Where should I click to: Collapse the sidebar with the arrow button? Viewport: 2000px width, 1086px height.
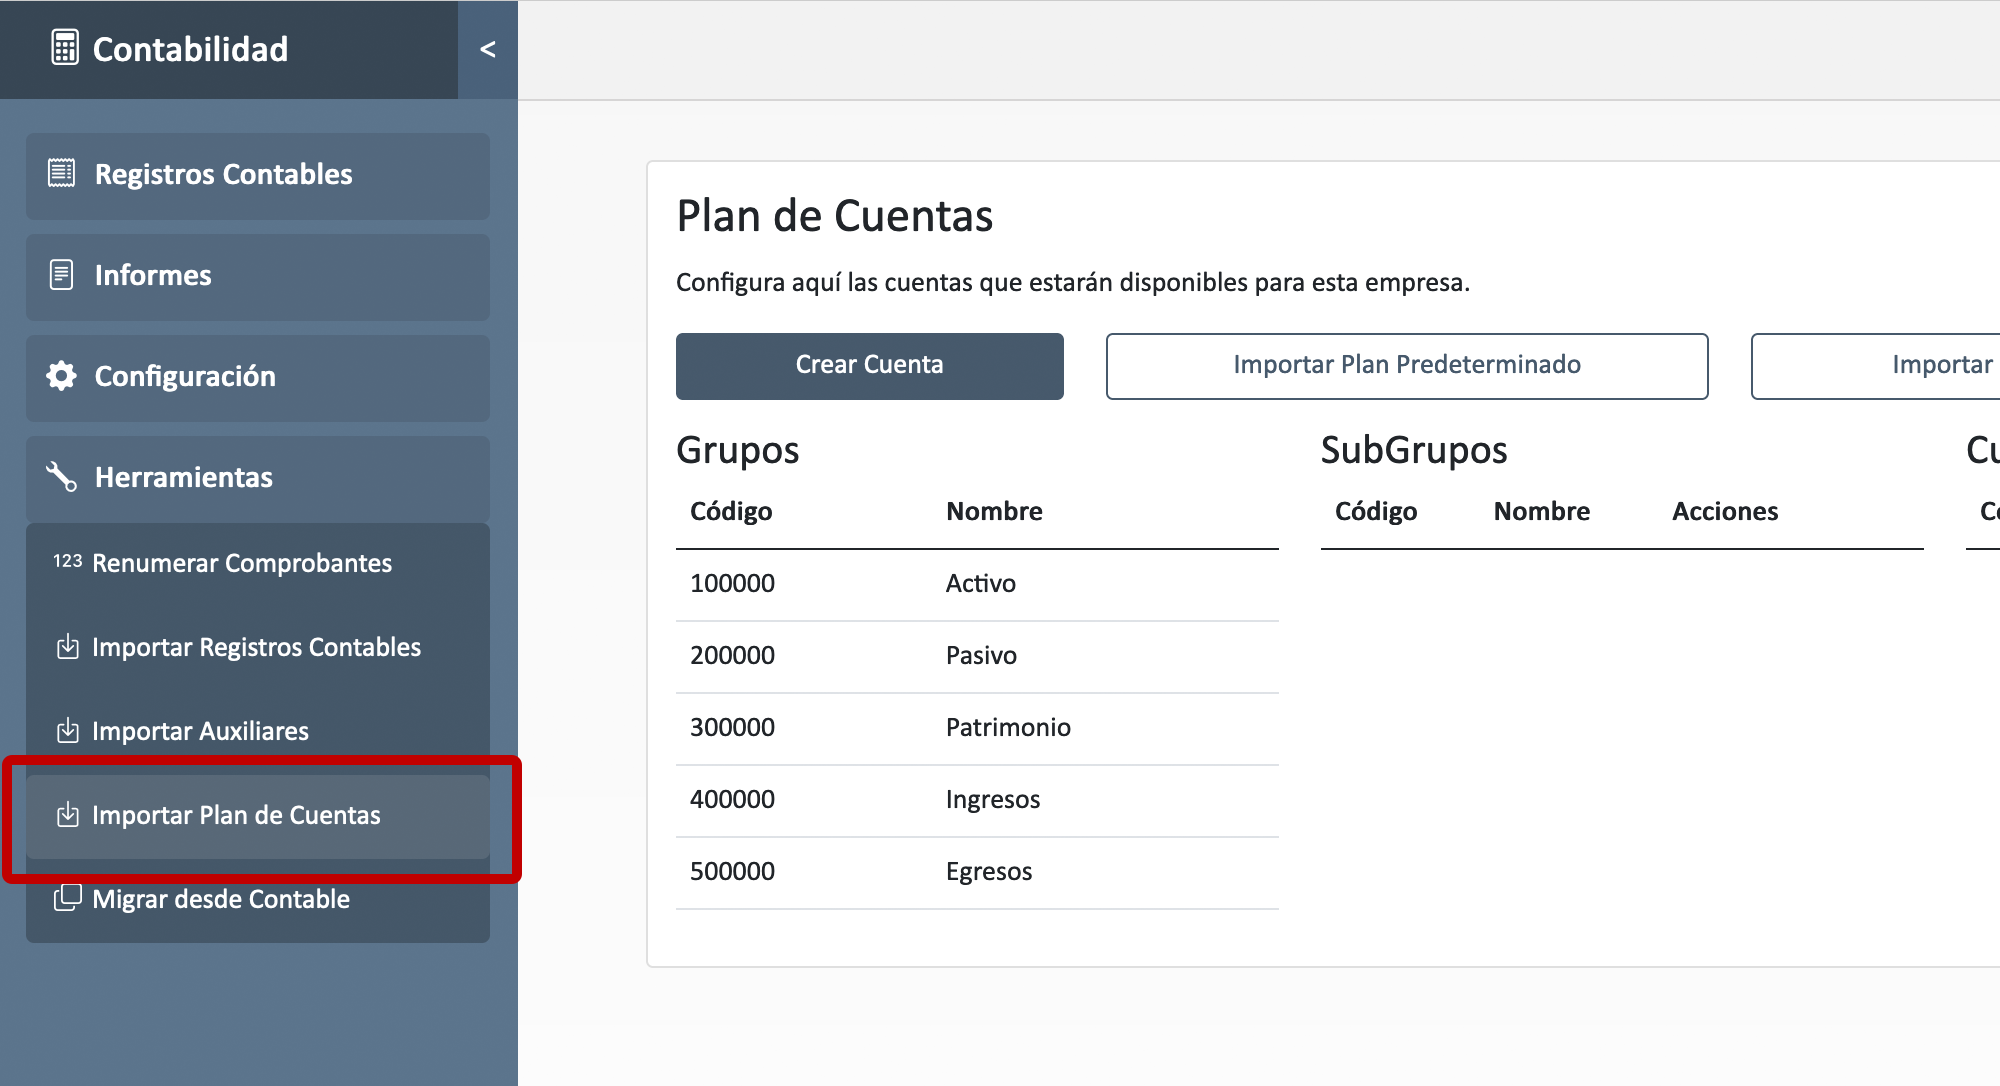coord(488,49)
